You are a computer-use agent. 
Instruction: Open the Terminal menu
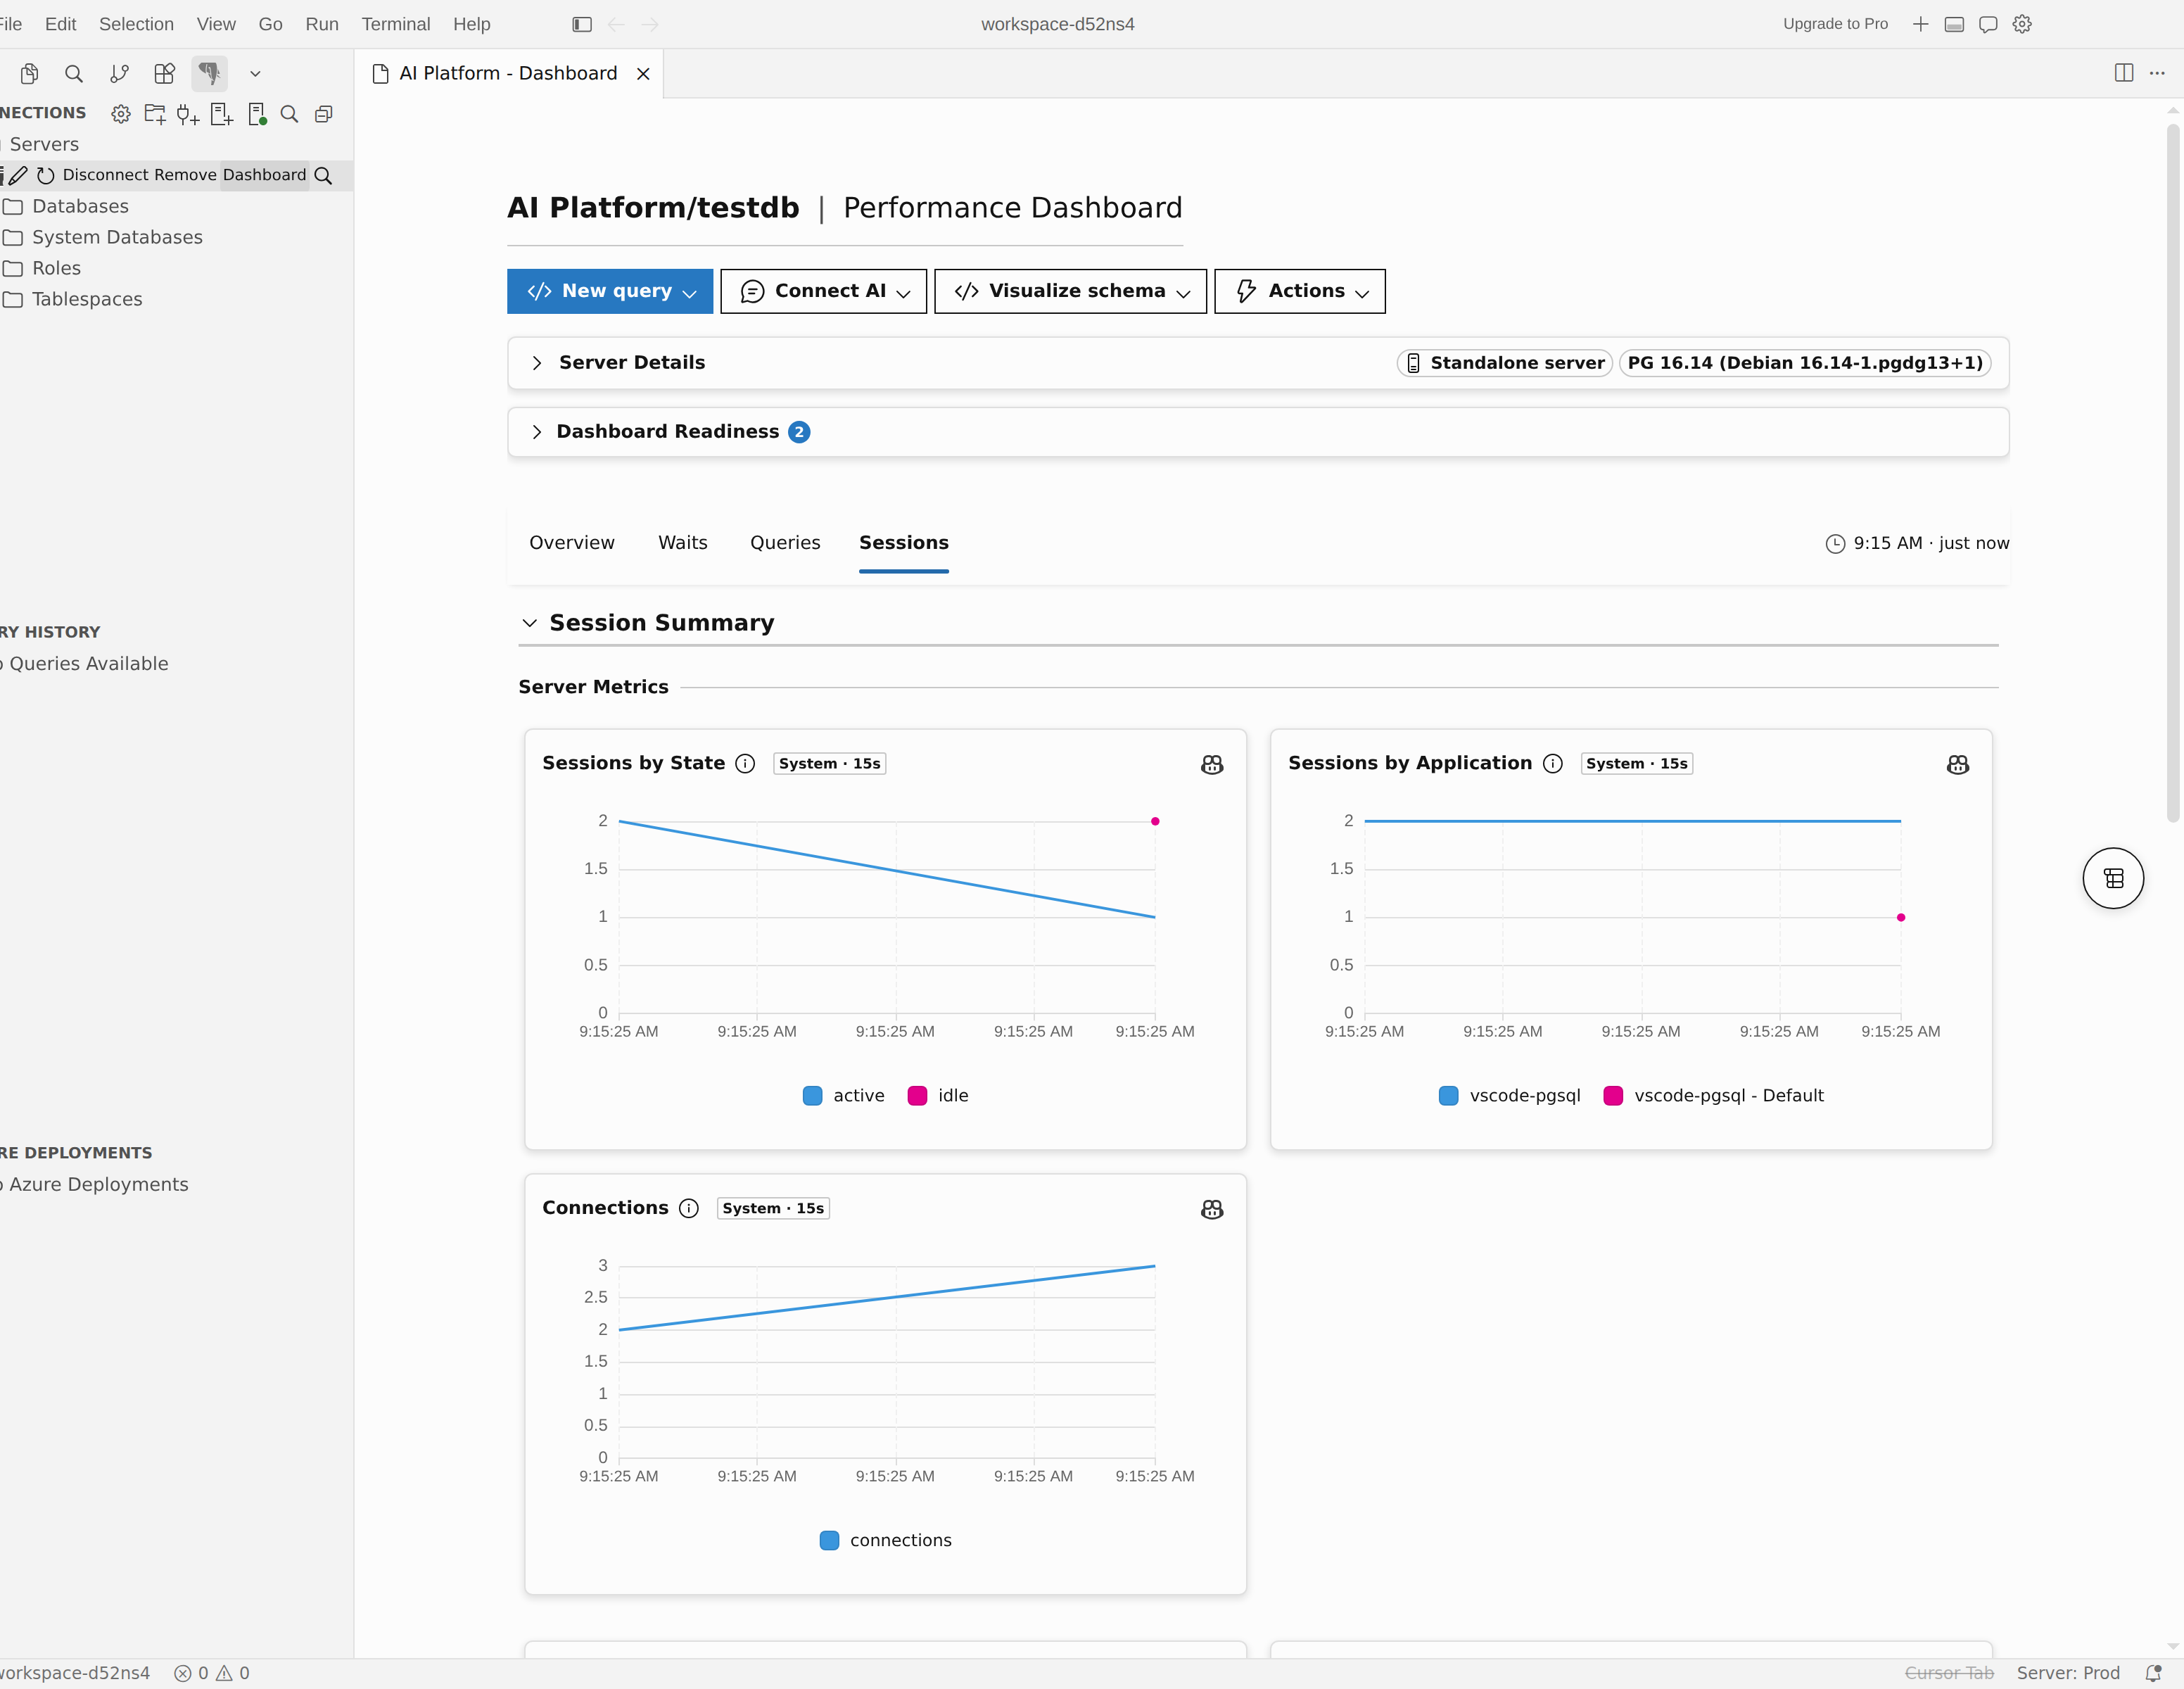point(395,24)
